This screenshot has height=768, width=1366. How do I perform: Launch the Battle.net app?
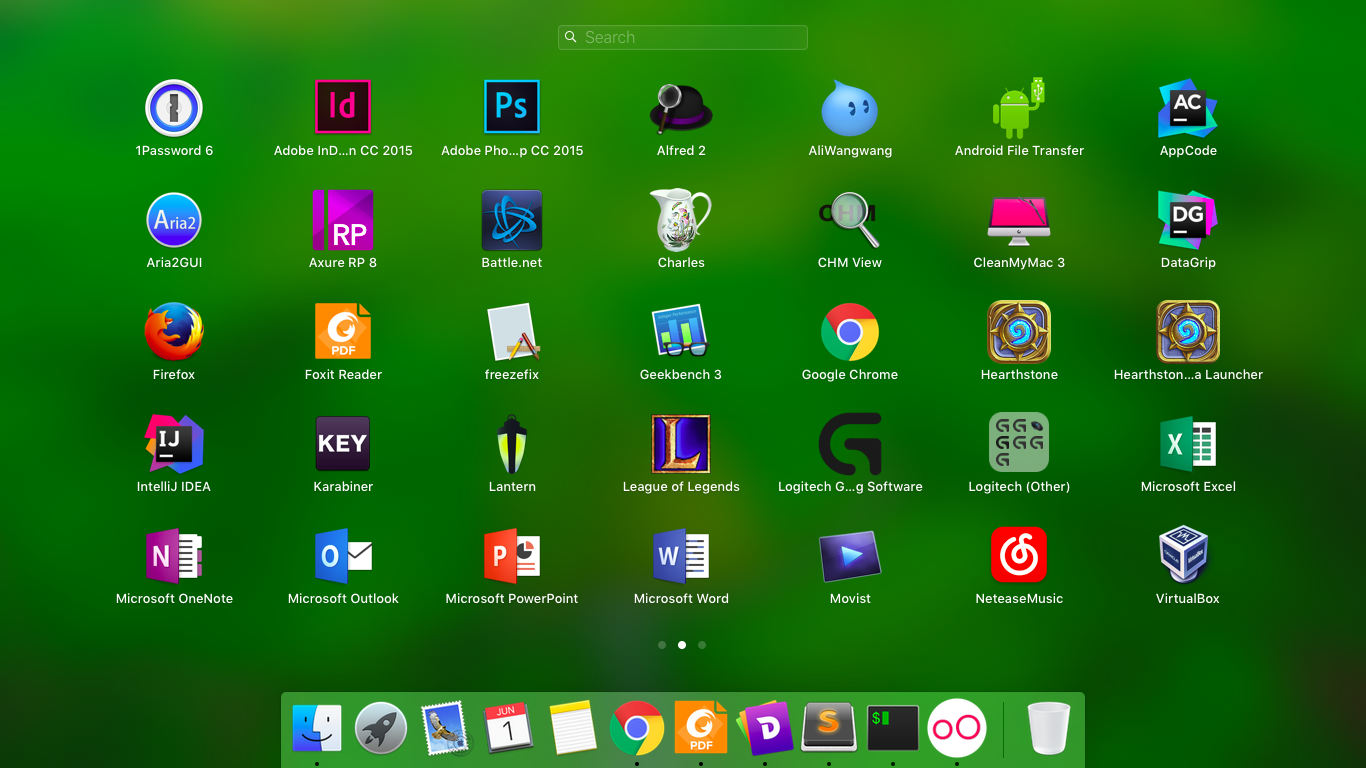click(512, 220)
